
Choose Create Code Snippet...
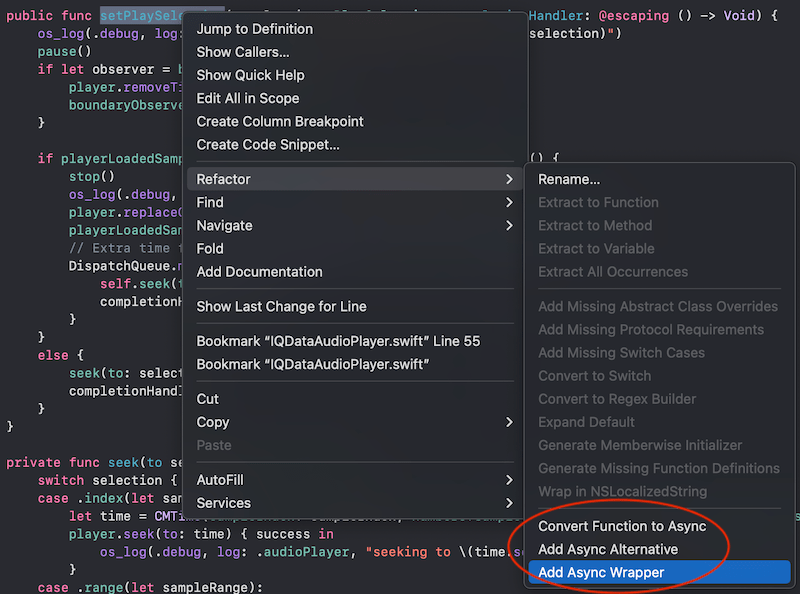point(268,144)
